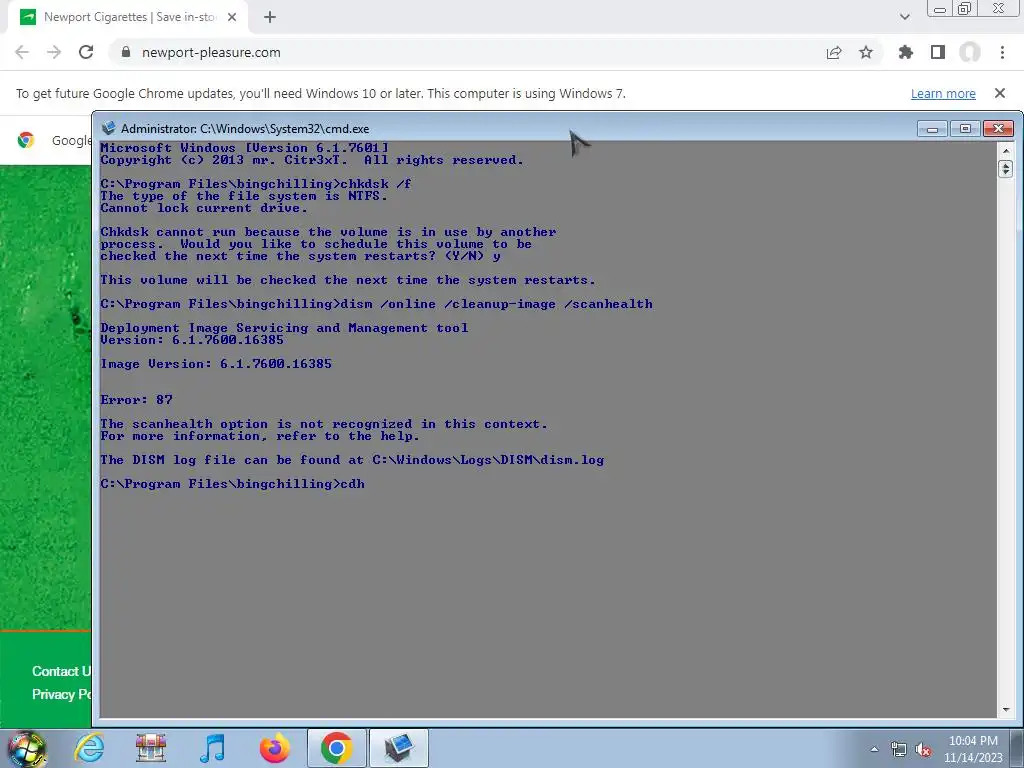
Task: Click the address bar URL newport-pleasure.com
Action: click(x=211, y=52)
